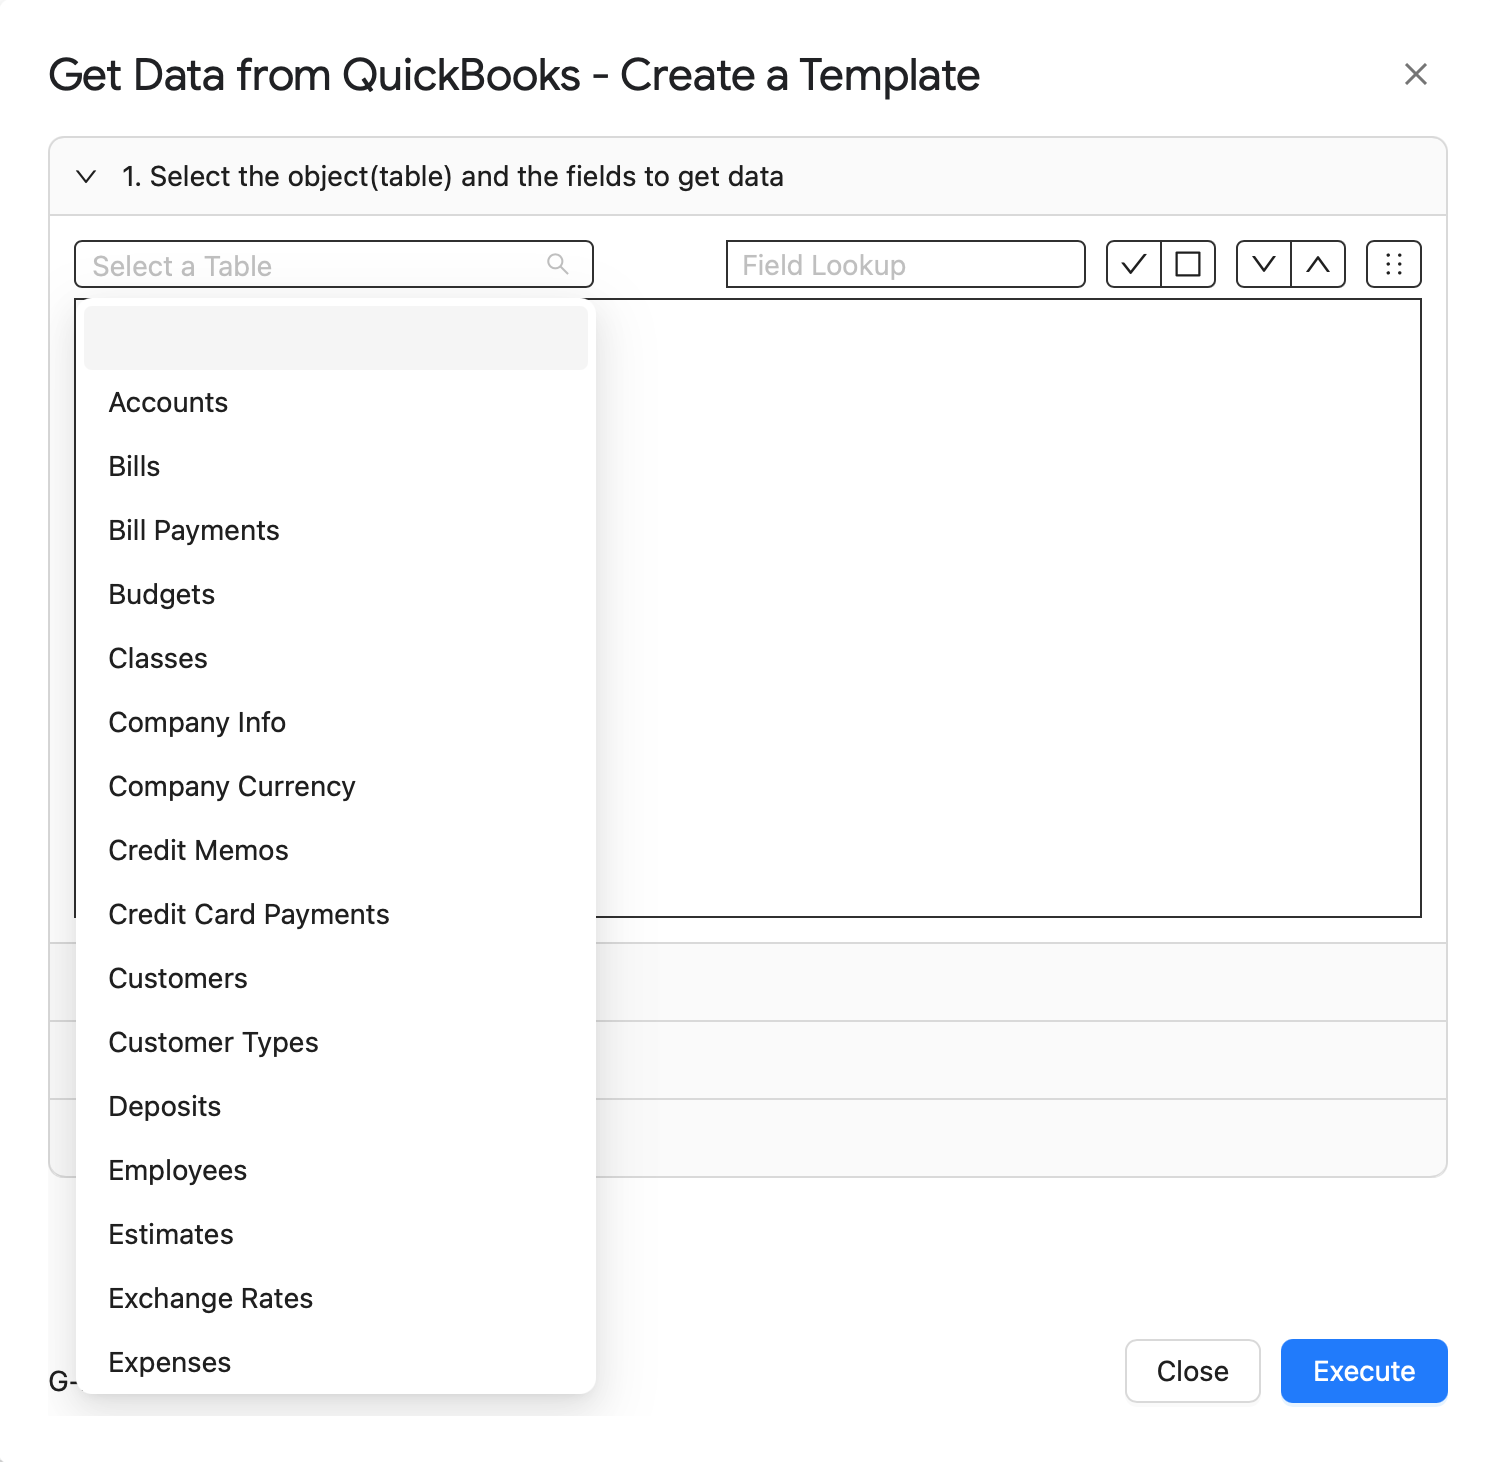1490x1462 pixels.
Task: Collapse step 1 section chevron
Action: 87,176
